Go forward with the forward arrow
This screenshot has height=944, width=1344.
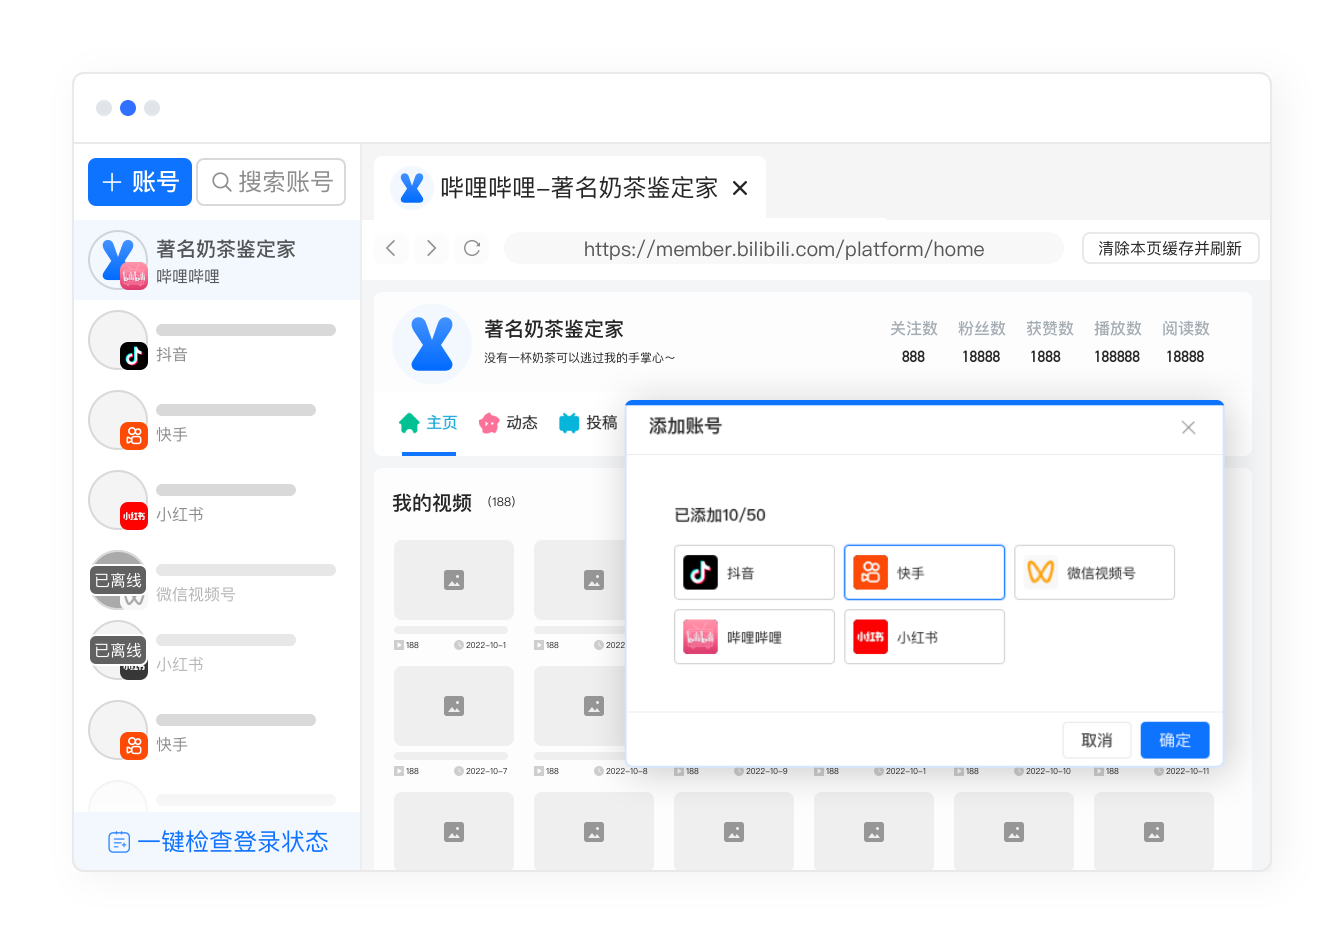pos(431,248)
